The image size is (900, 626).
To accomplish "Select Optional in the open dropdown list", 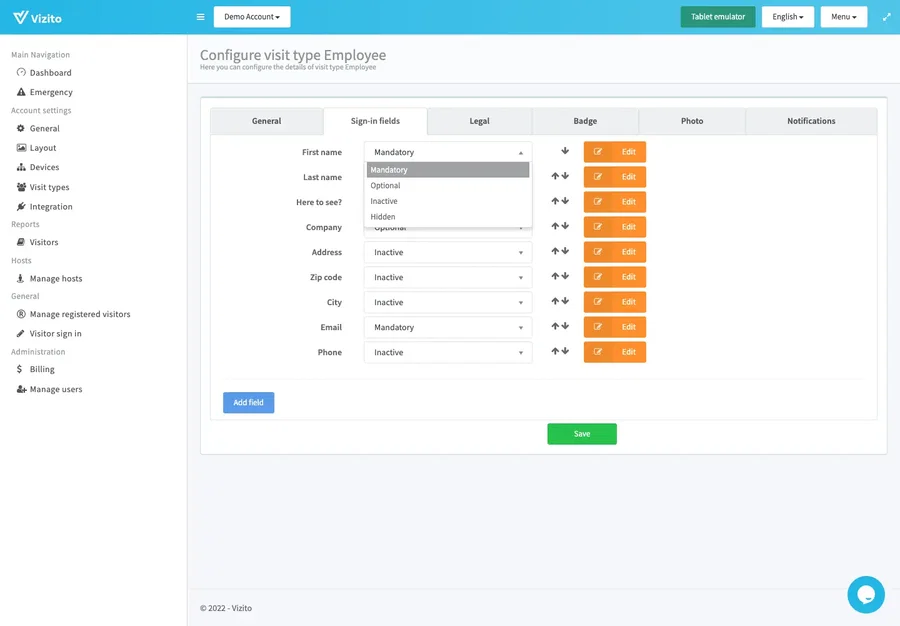I will tap(386, 186).
